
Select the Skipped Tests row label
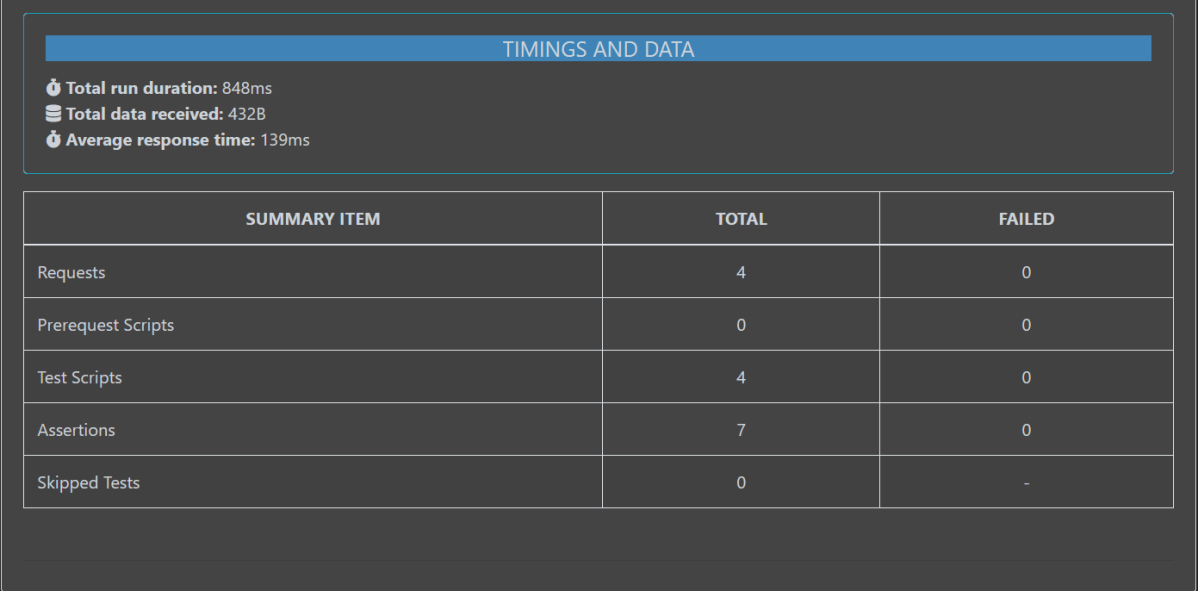coord(89,483)
